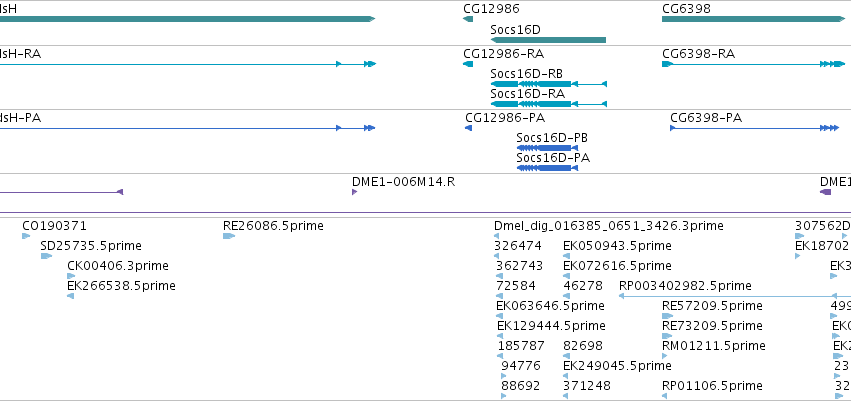Image resolution: width=851 pixels, height=401 pixels.
Task: Select the EK072616.5prime EST label
Action: 618,266
